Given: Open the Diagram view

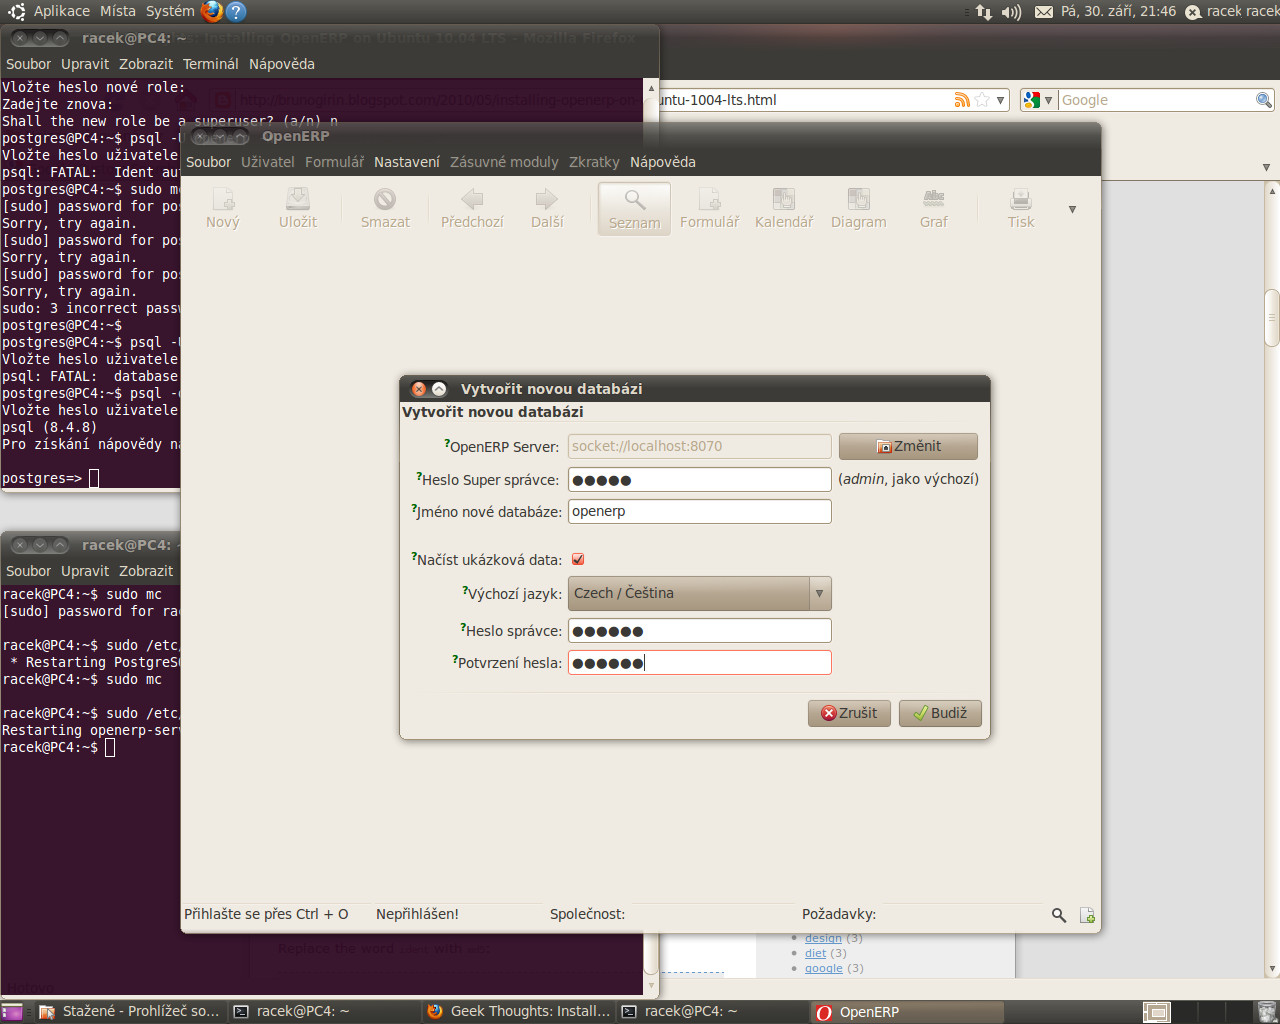Looking at the screenshot, I should pyautogui.click(x=859, y=209).
